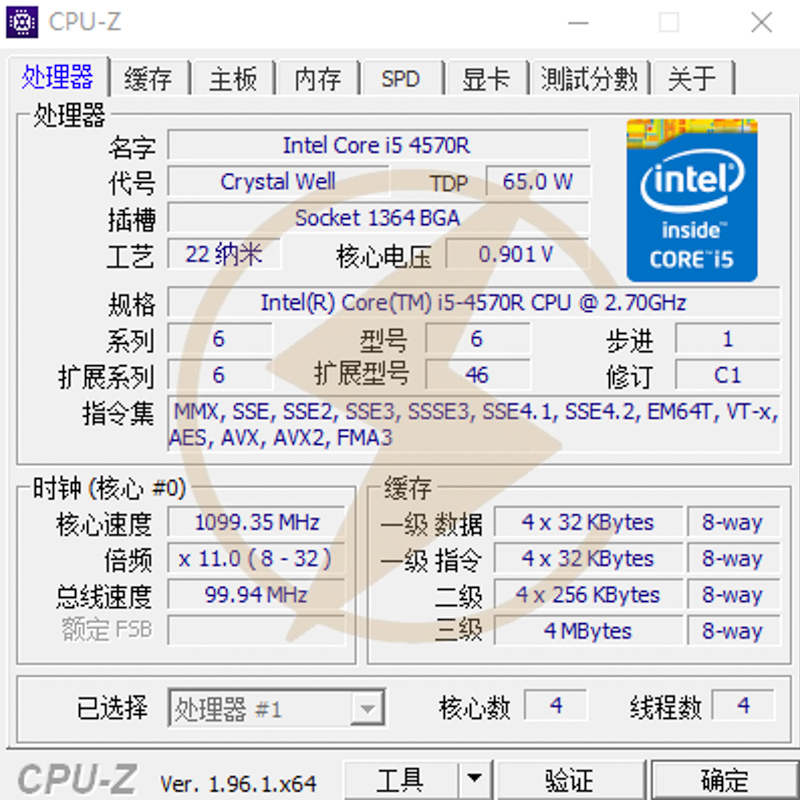Go to the 測試分數 tab

point(589,78)
